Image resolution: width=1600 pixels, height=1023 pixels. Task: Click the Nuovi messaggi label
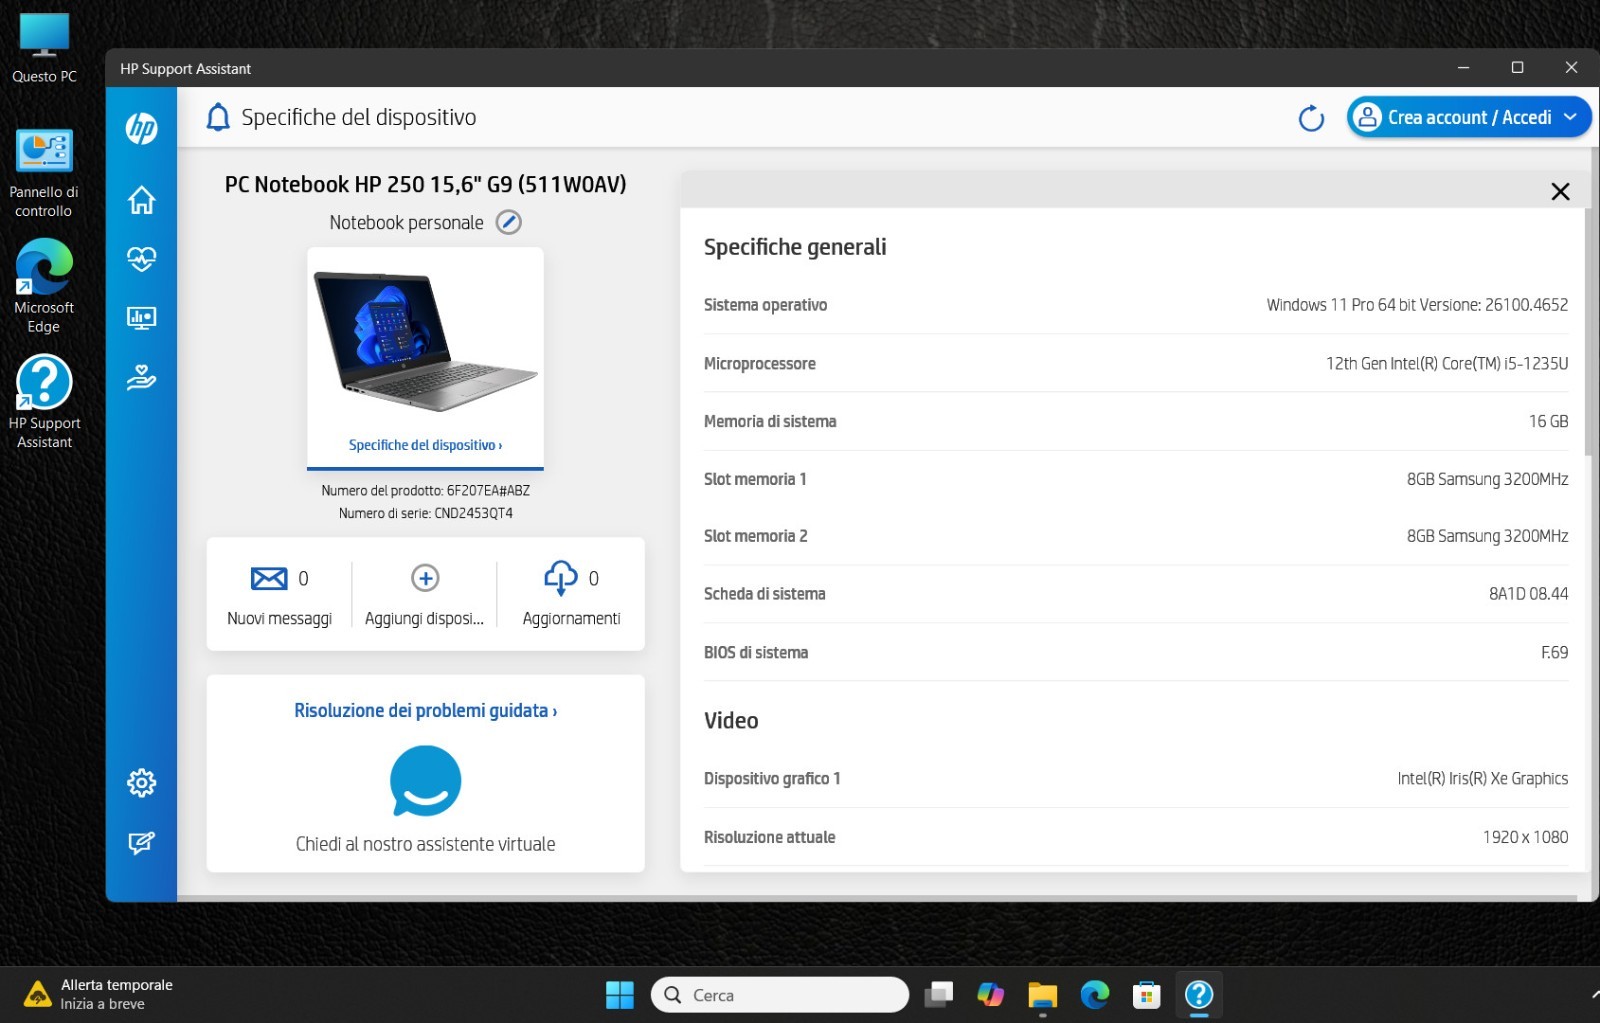279,619
